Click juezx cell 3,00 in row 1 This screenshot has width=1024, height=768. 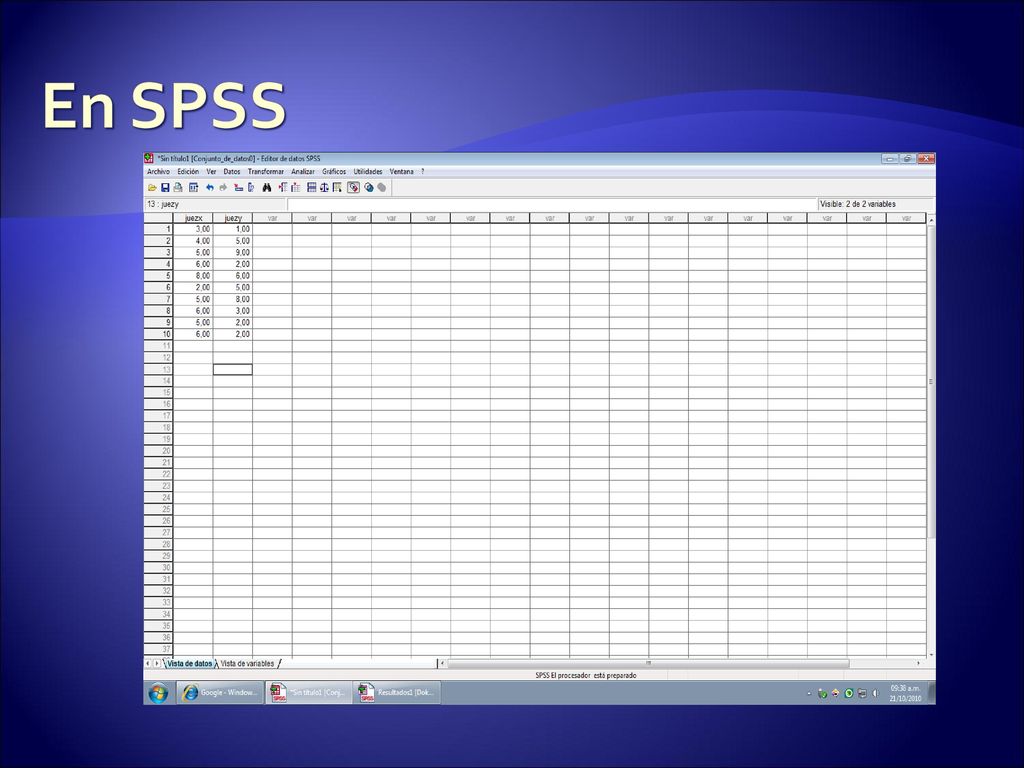click(x=193, y=229)
